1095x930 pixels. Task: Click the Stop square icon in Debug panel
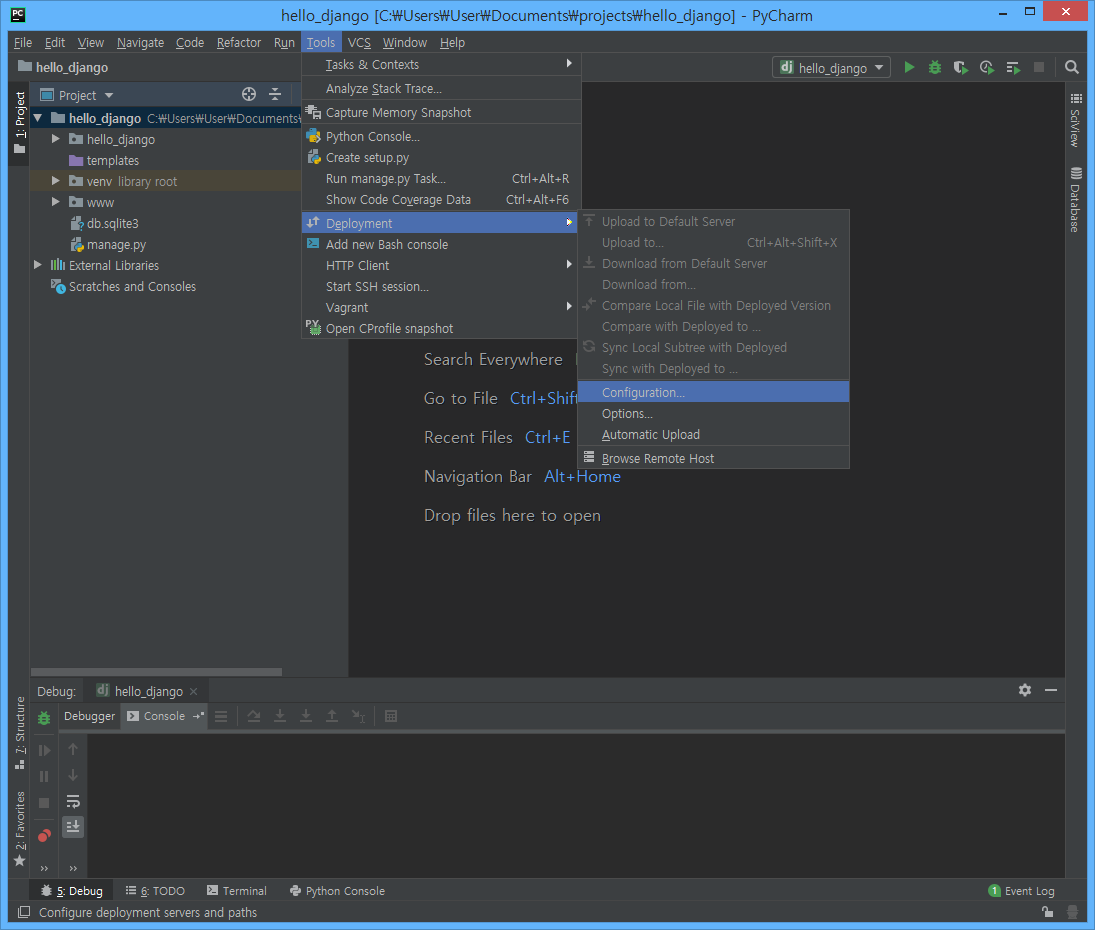click(x=44, y=803)
